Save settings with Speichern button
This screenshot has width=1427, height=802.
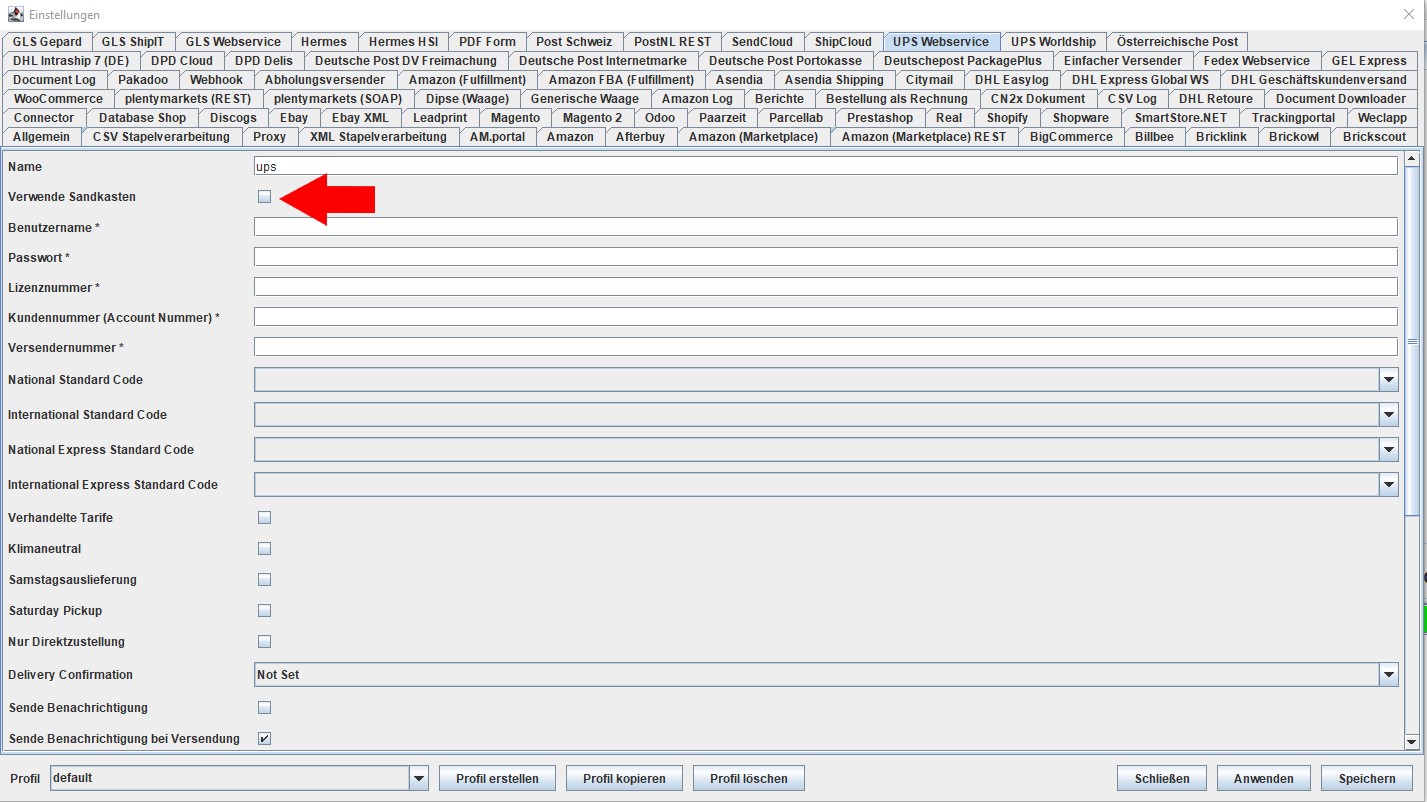click(x=1367, y=779)
